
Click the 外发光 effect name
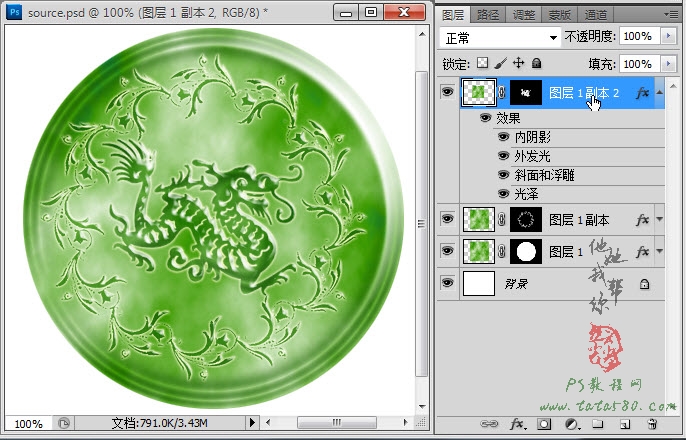532,156
